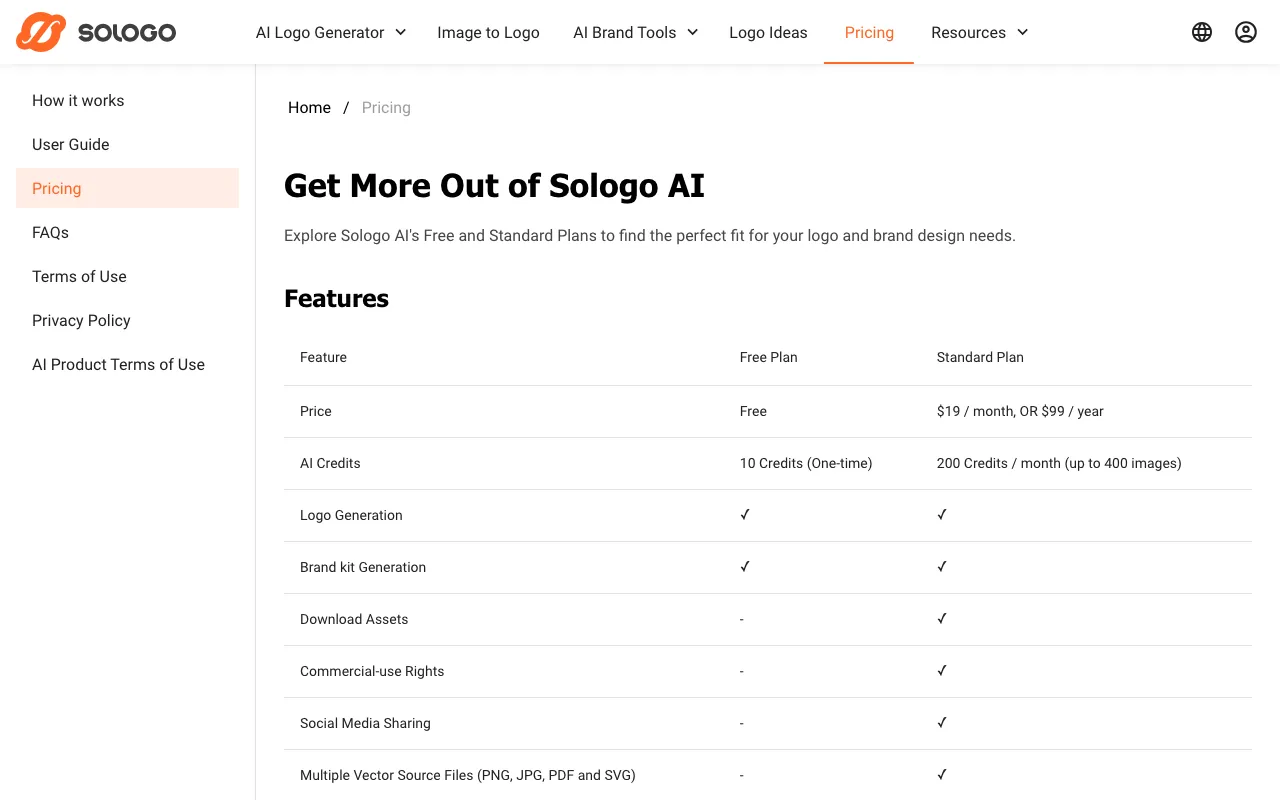Click the 'Get More Out of Sologo AI' heading
This screenshot has height=800, width=1280.
pos(494,186)
